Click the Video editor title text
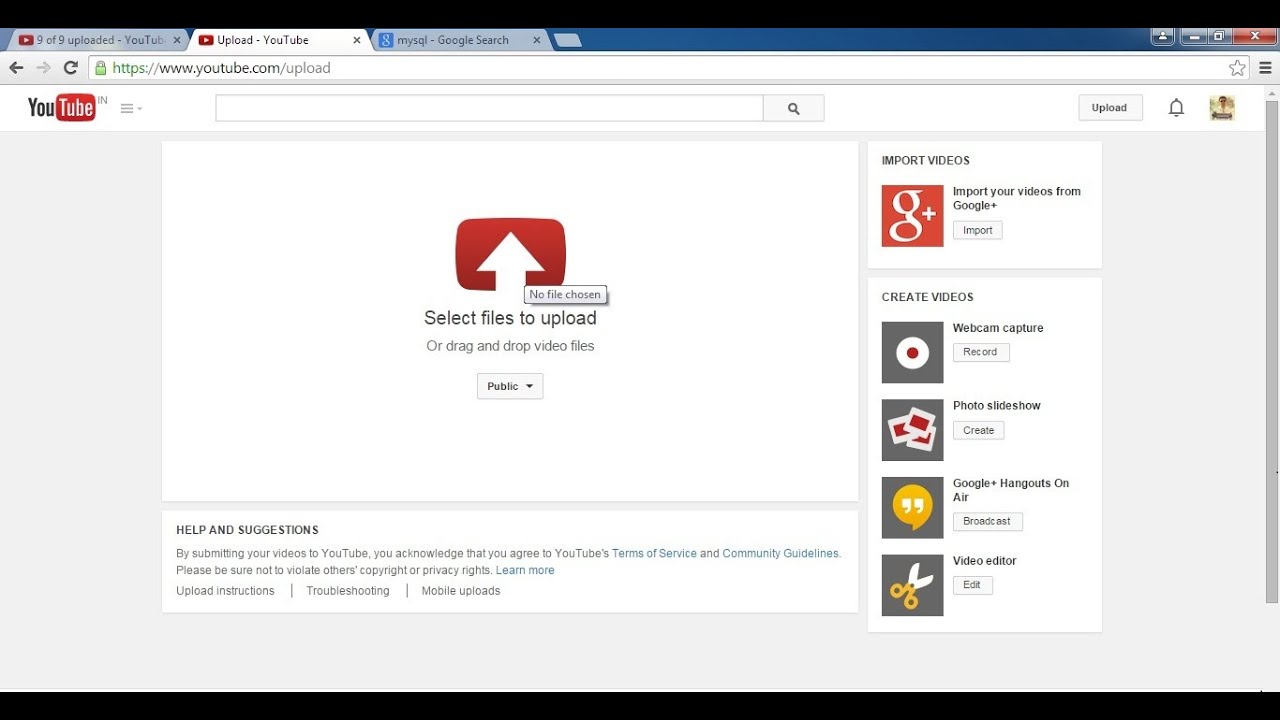Image resolution: width=1280 pixels, height=720 pixels. pos(985,561)
